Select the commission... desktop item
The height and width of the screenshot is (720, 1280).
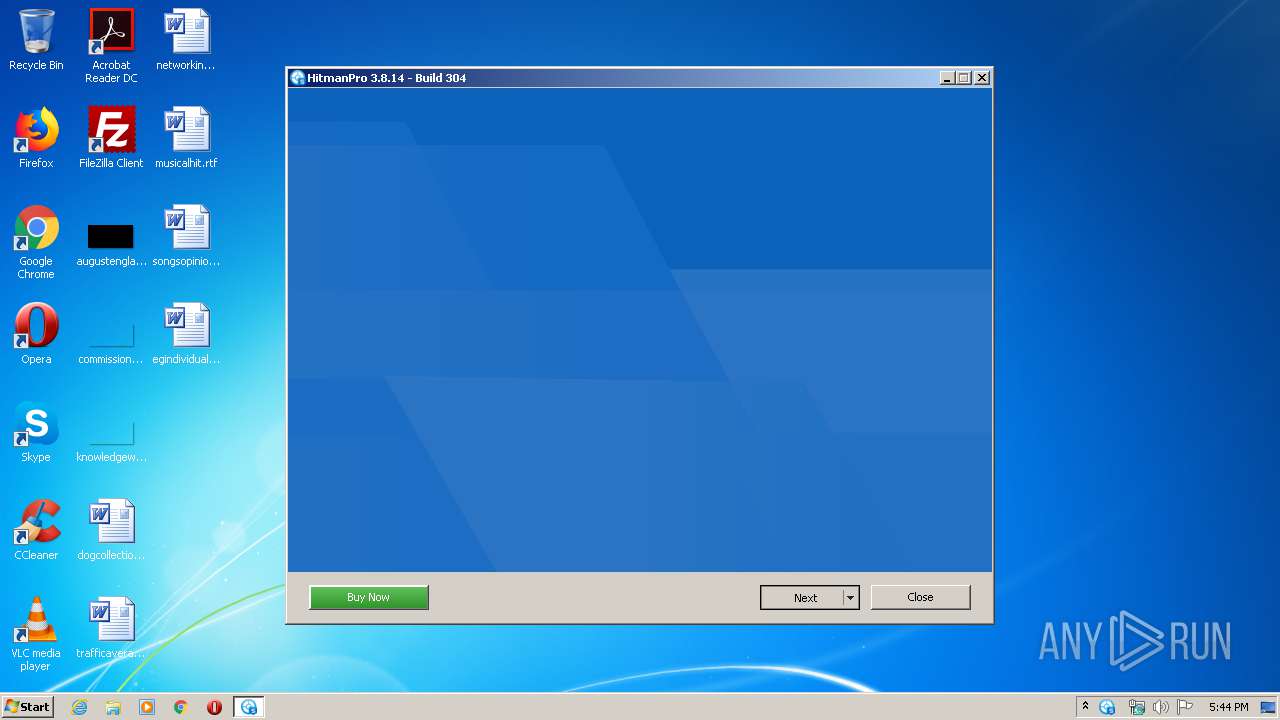click(111, 340)
